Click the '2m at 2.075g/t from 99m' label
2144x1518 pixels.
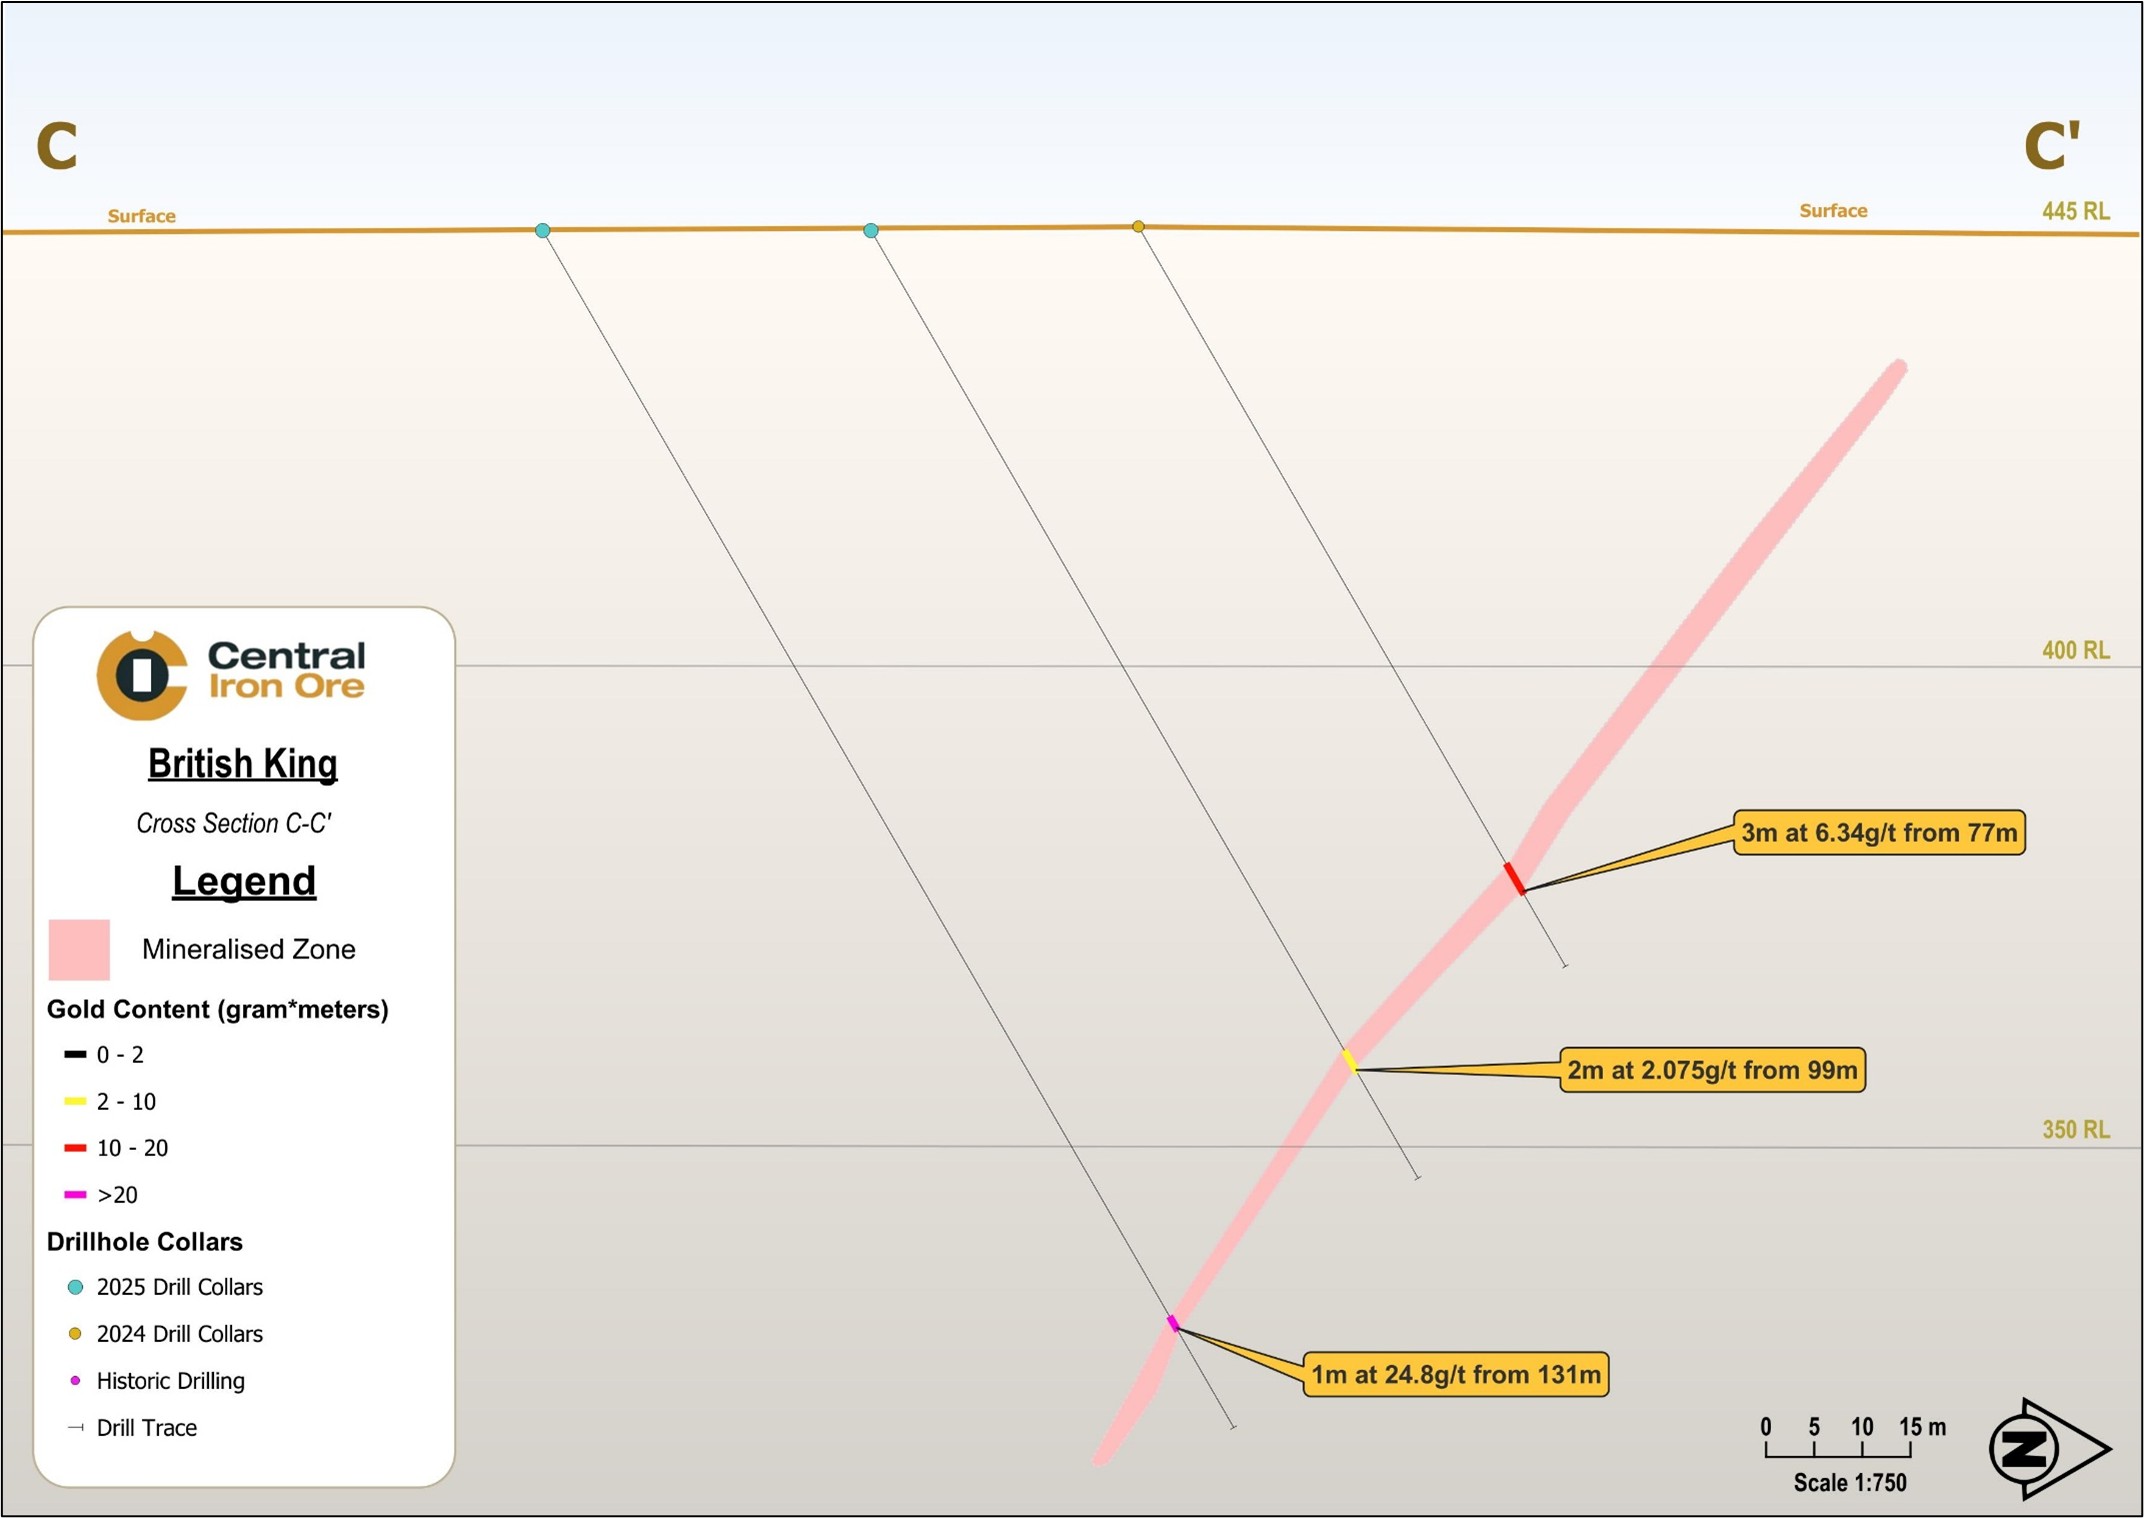[1711, 1070]
